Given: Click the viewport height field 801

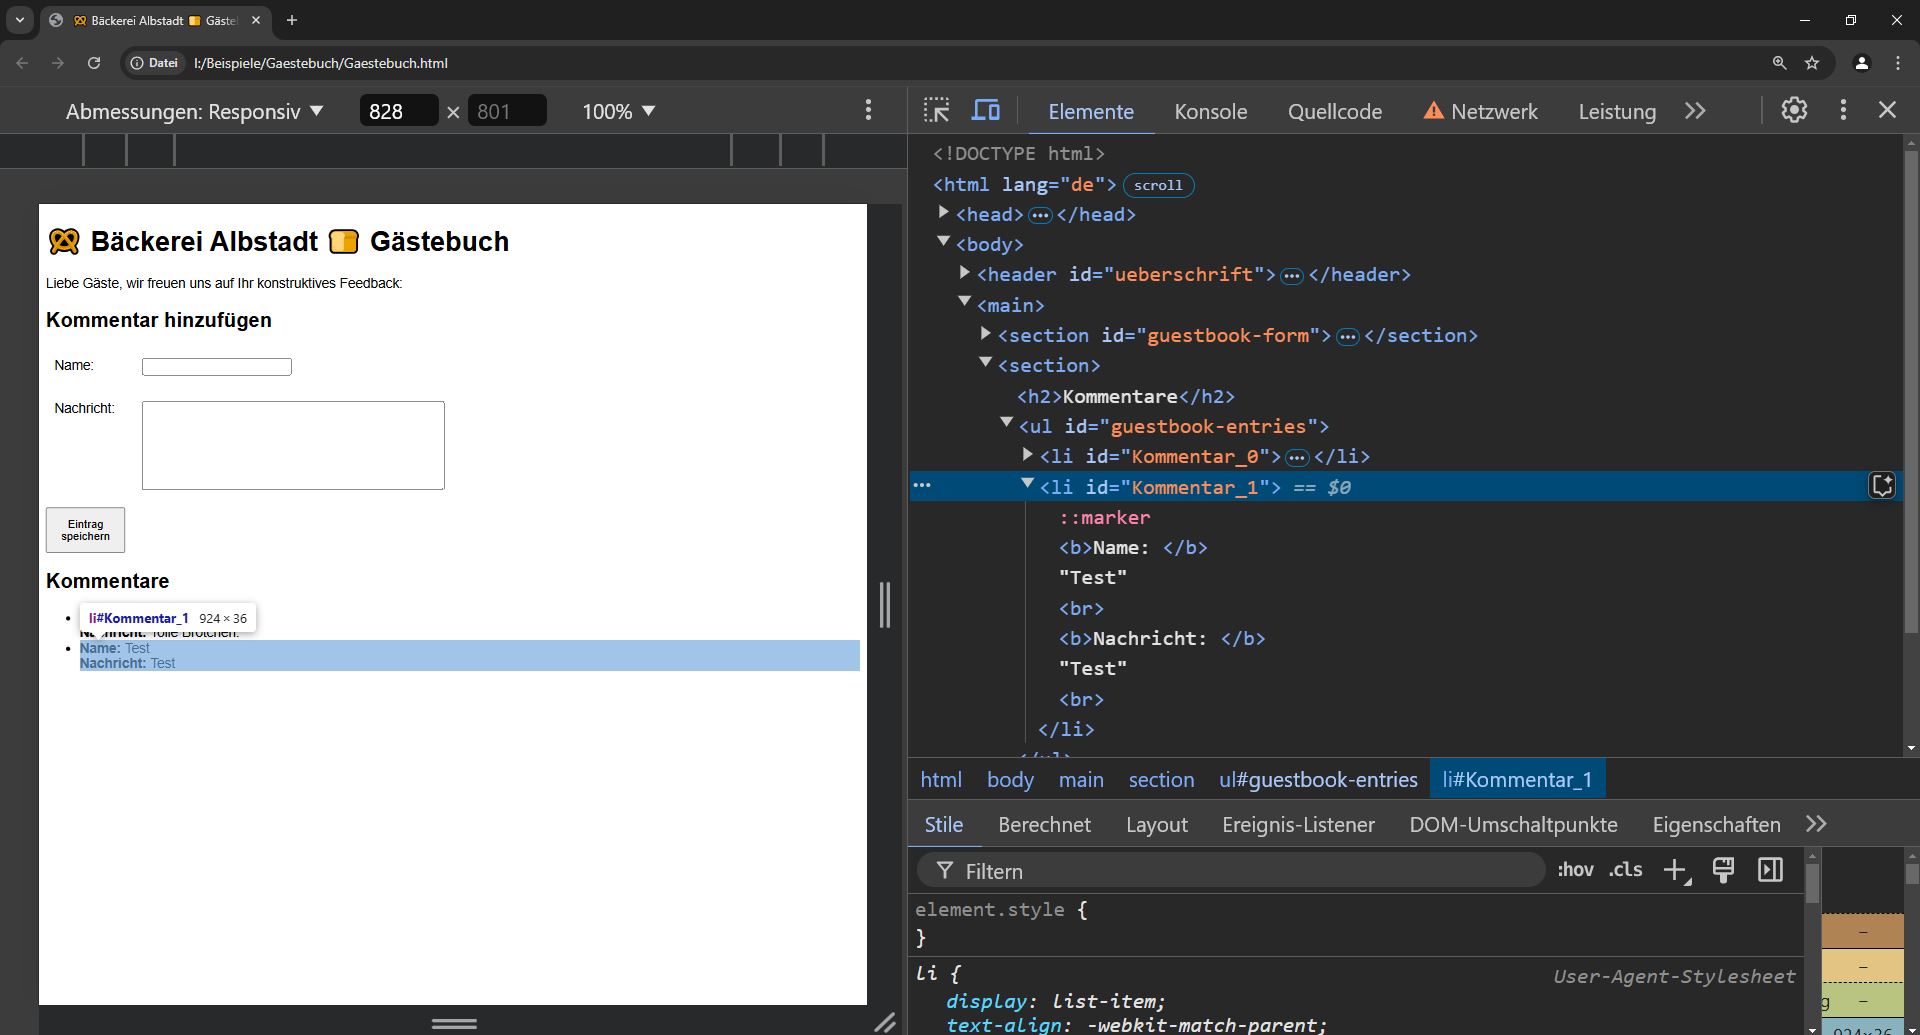Looking at the screenshot, I should pos(507,111).
